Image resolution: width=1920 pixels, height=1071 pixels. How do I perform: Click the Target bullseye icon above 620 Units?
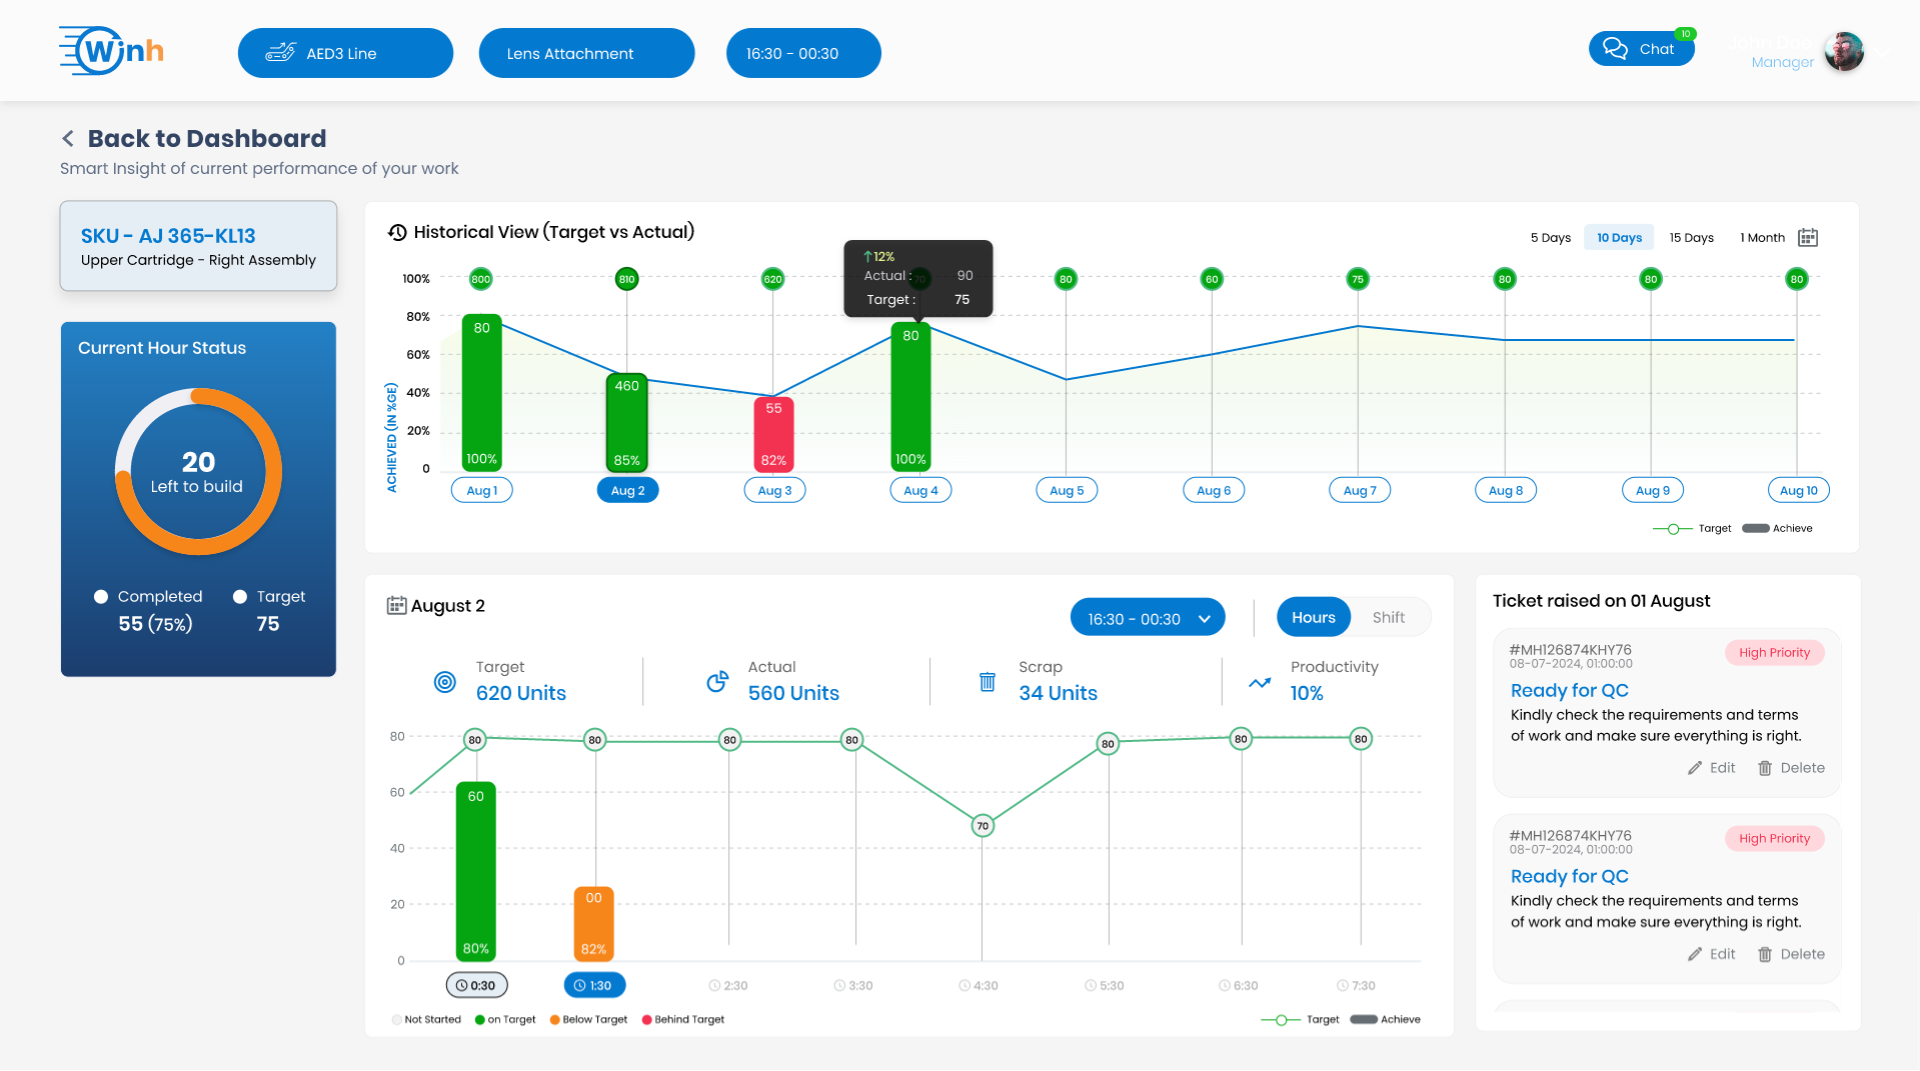coord(444,682)
